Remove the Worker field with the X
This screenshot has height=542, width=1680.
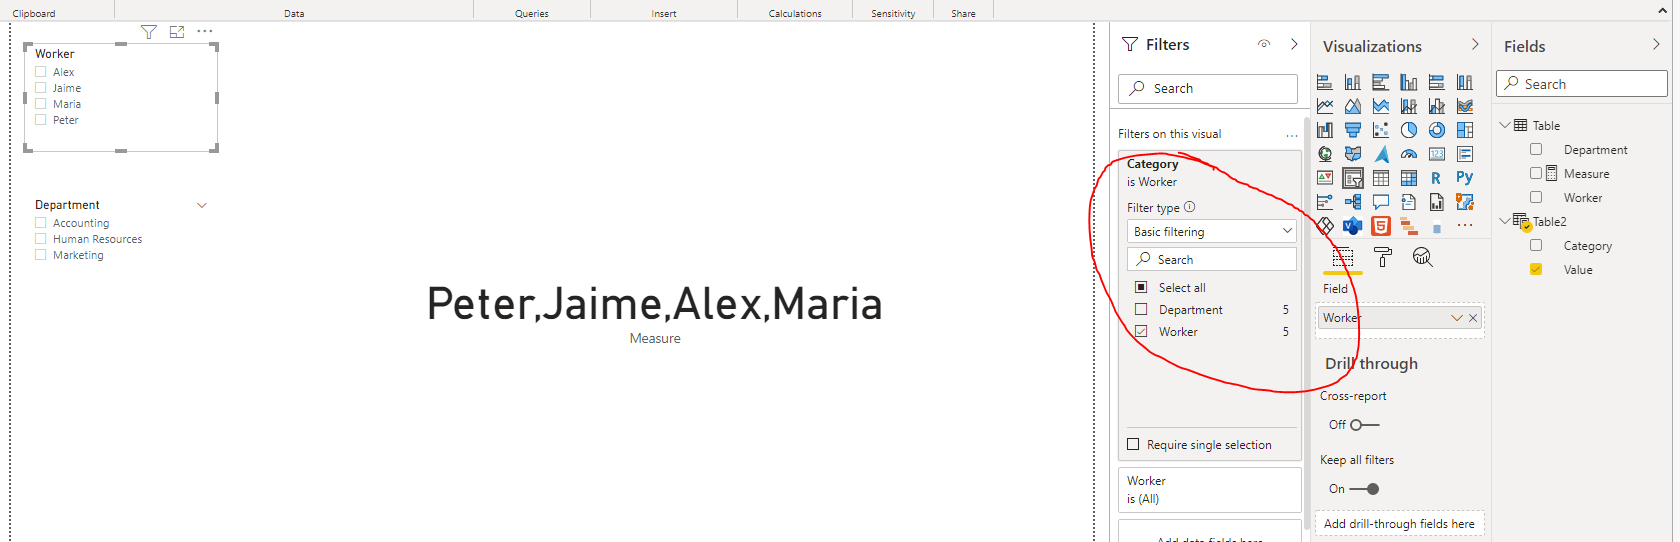(1473, 318)
